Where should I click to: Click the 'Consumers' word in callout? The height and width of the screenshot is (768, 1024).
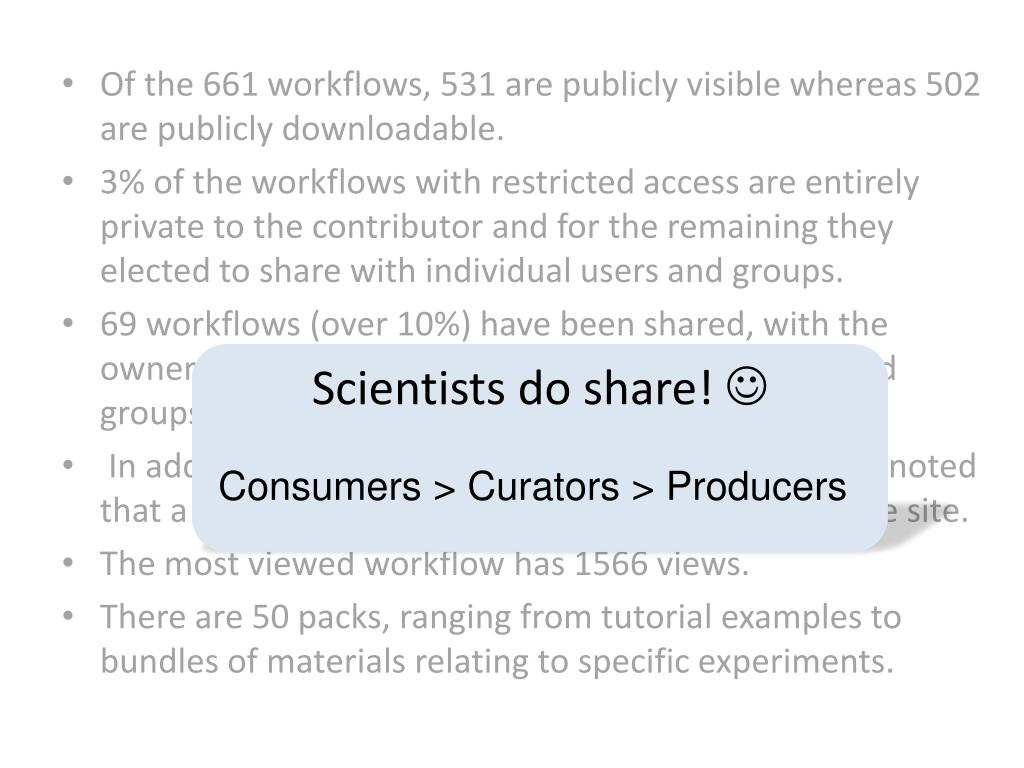(319, 487)
